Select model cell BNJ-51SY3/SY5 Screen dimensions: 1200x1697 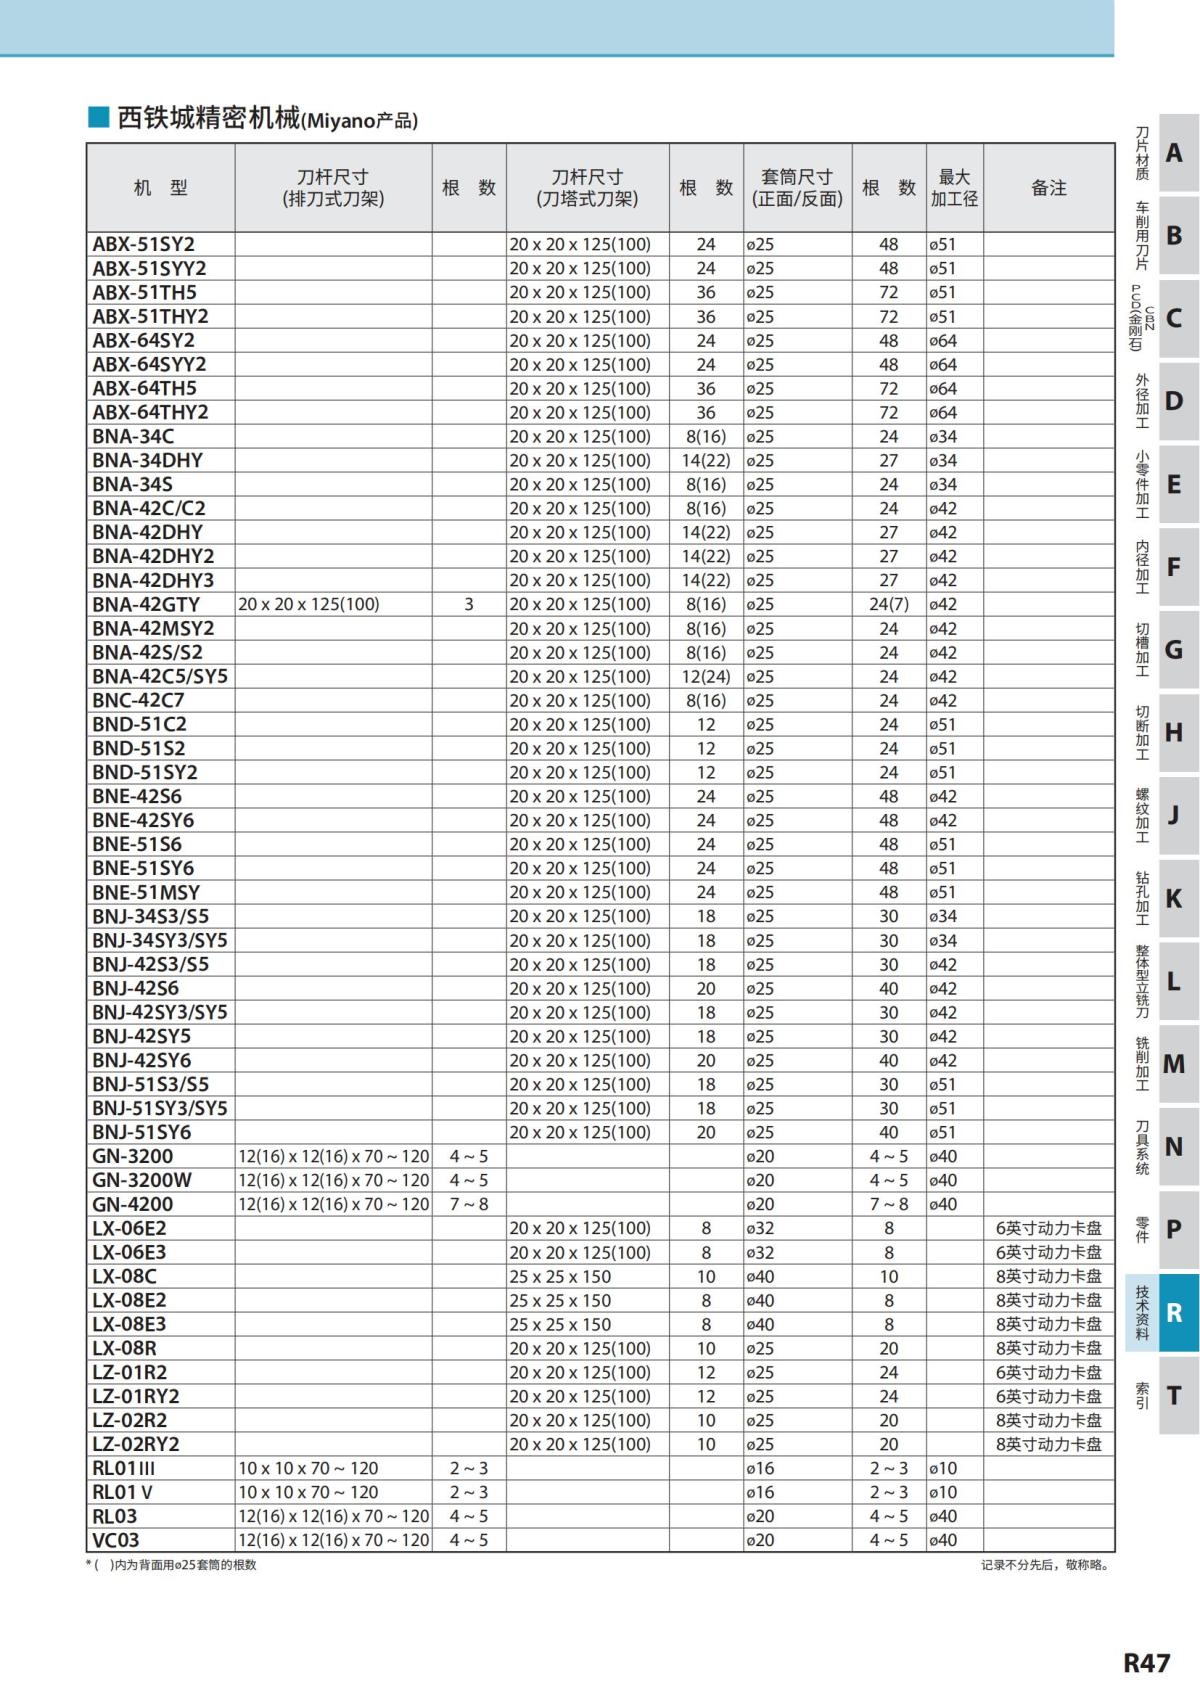[x=160, y=1108]
